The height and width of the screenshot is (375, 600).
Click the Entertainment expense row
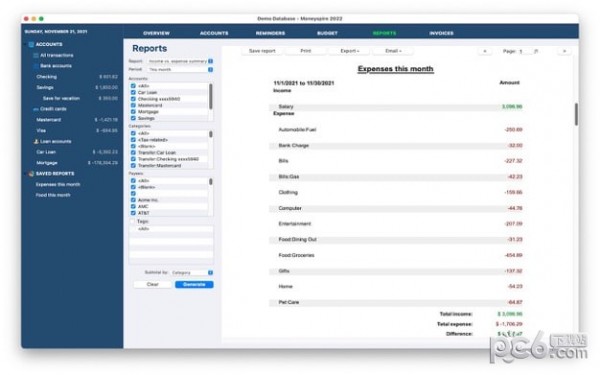pos(396,224)
